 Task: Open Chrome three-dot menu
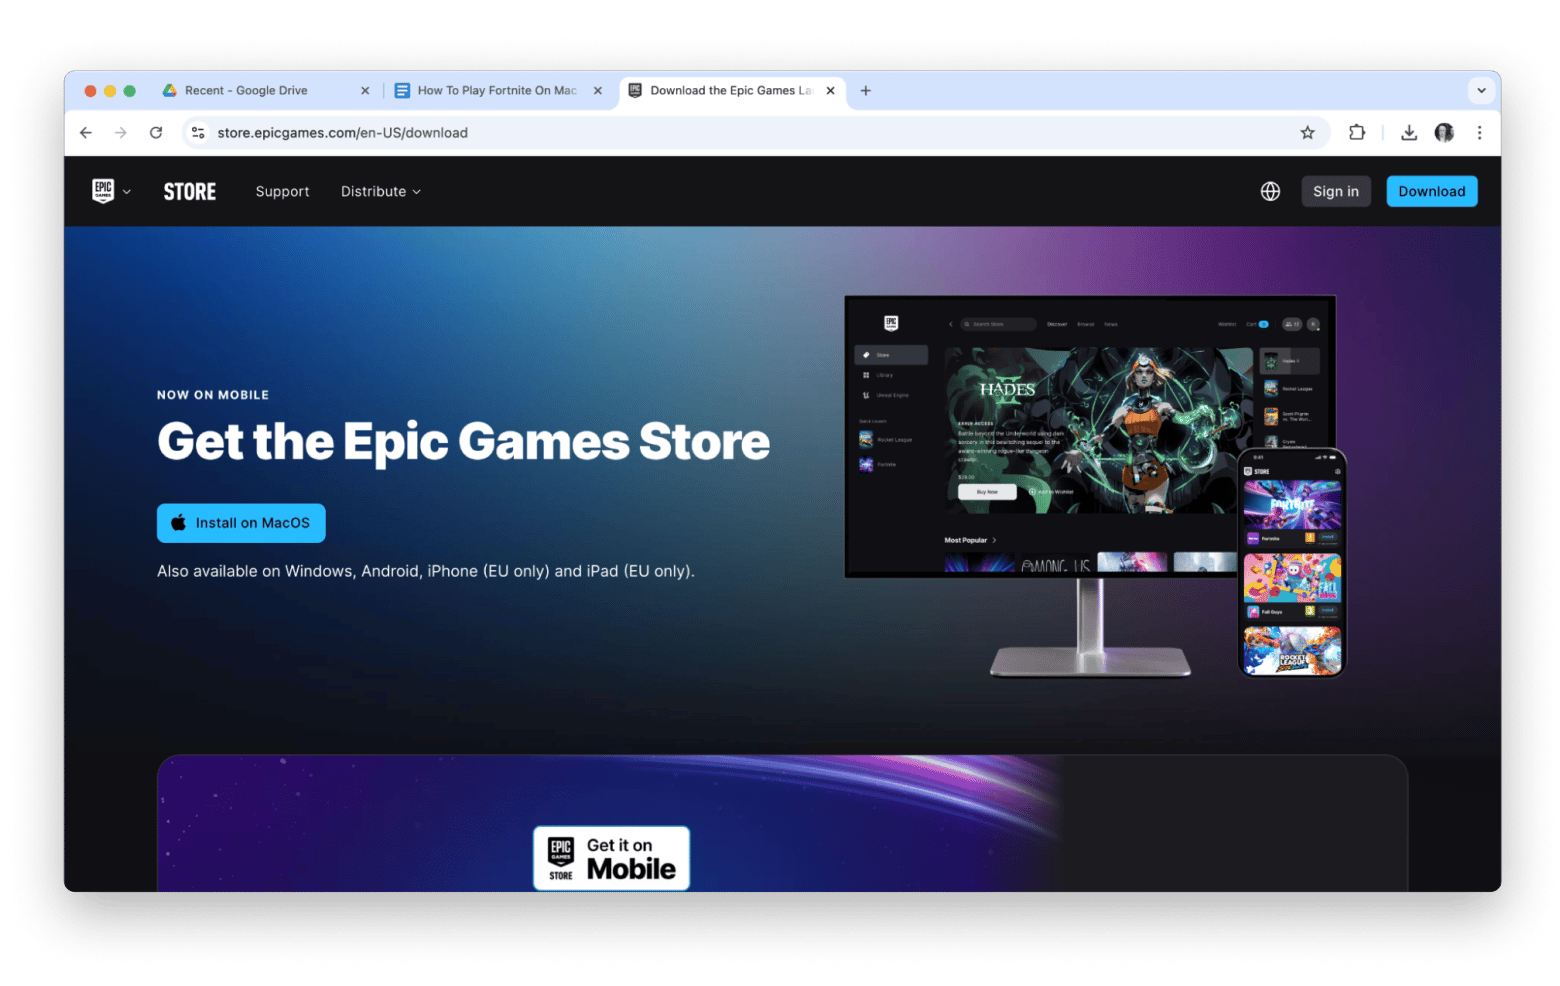click(x=1479, y=133)
